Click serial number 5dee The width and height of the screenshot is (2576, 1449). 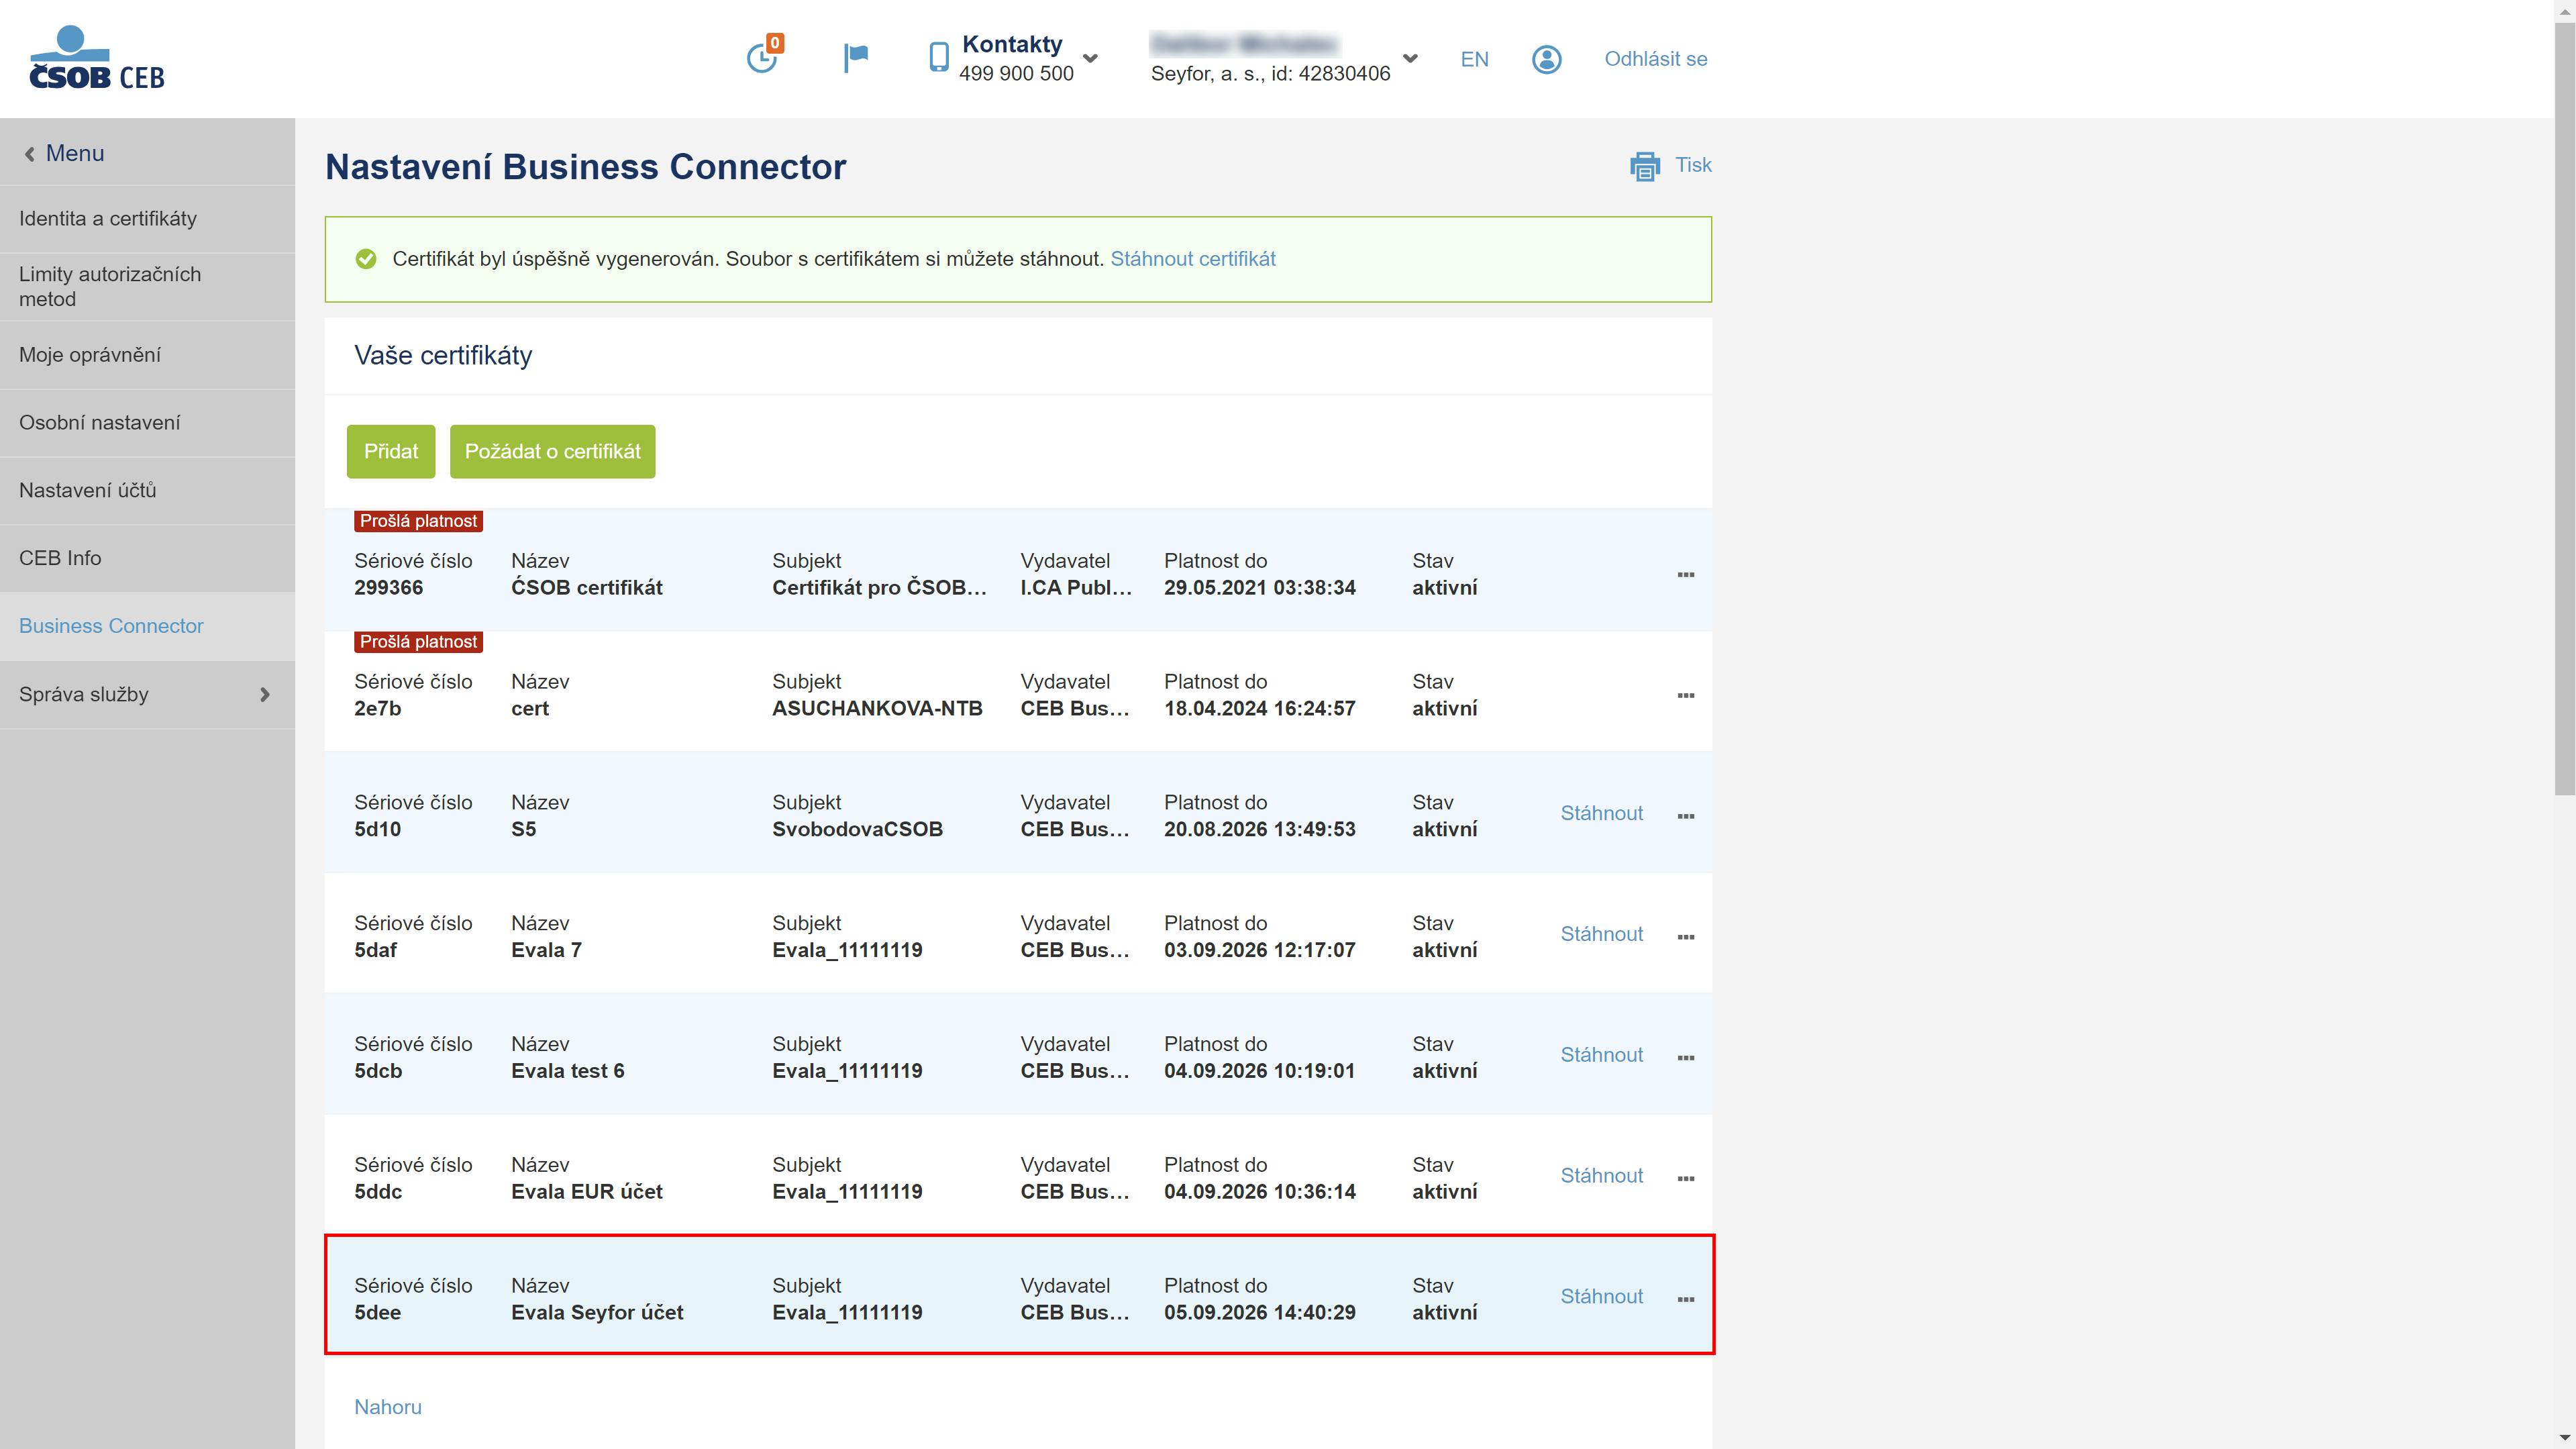(377, 1313)
